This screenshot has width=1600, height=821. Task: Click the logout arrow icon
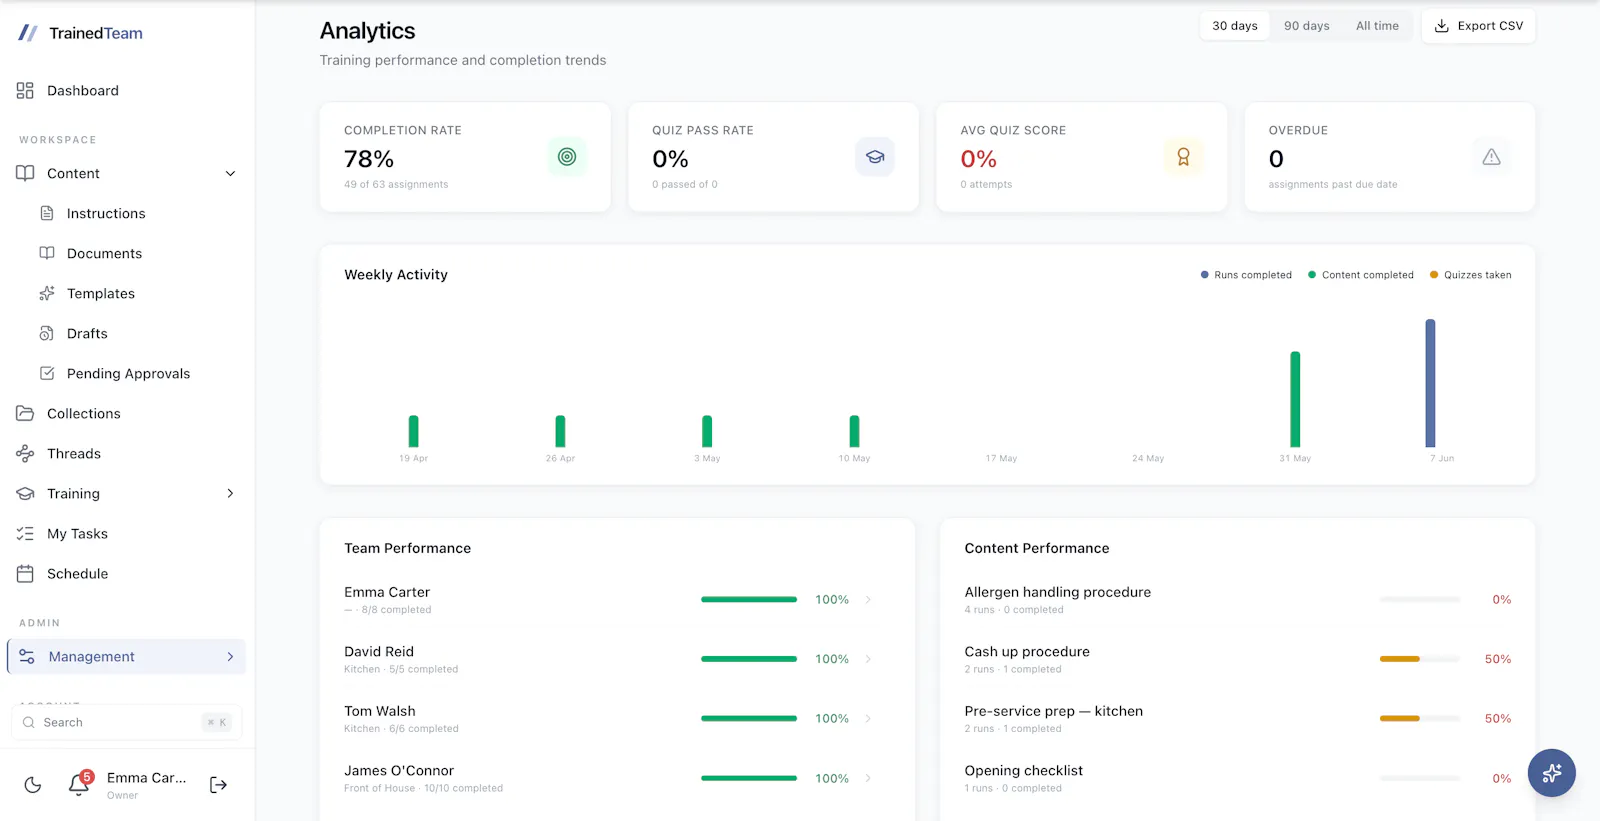(218, 785)
